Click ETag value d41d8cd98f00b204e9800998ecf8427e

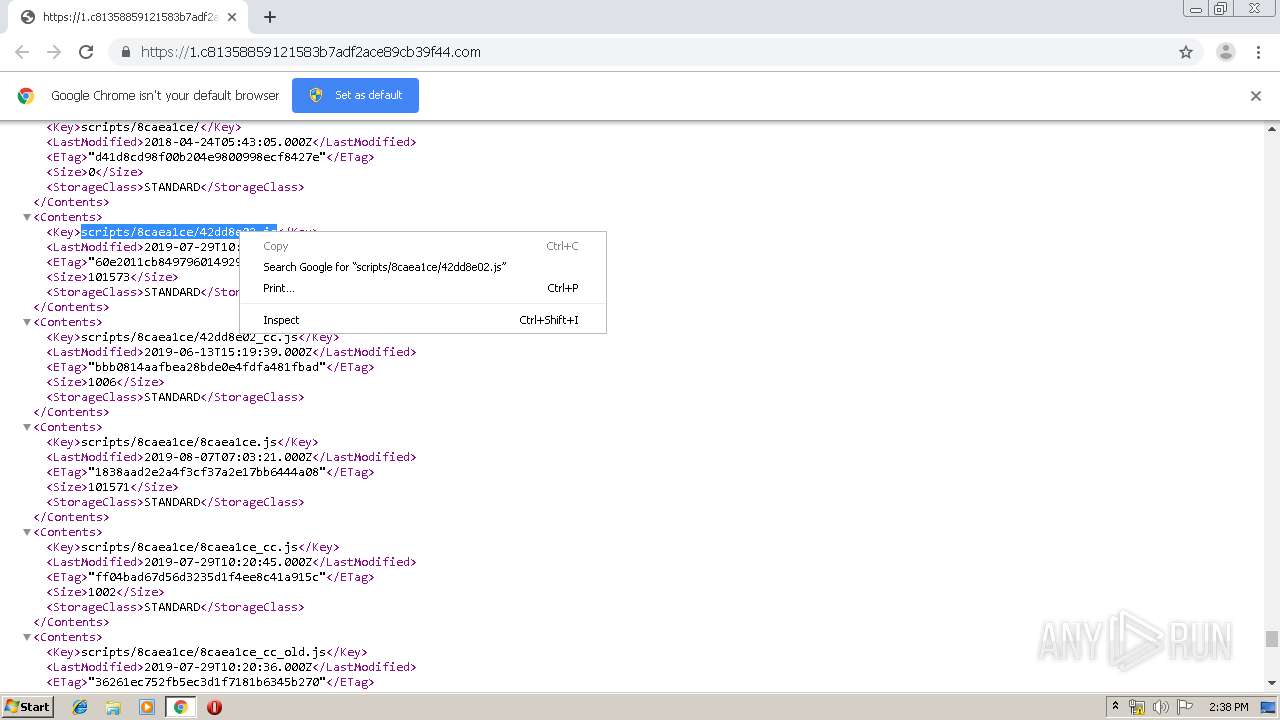207,157
